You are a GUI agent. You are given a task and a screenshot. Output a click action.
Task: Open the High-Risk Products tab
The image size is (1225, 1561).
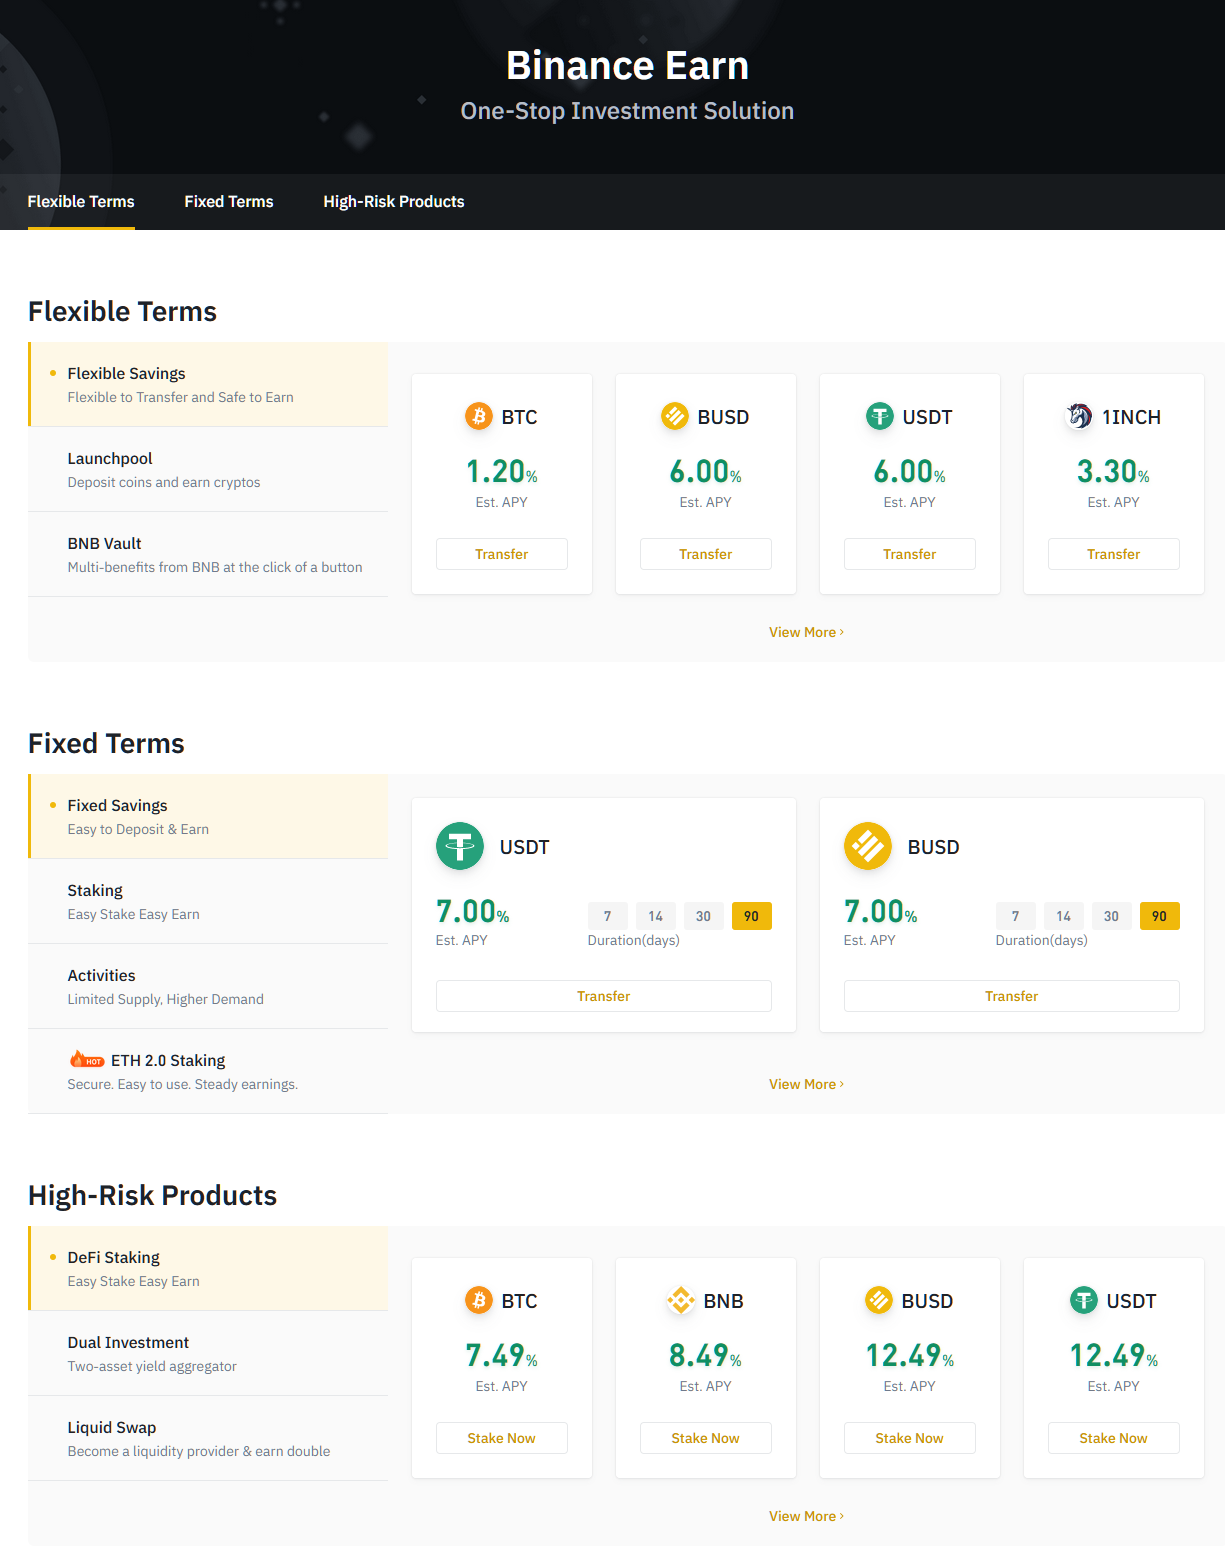pos(394,202)
